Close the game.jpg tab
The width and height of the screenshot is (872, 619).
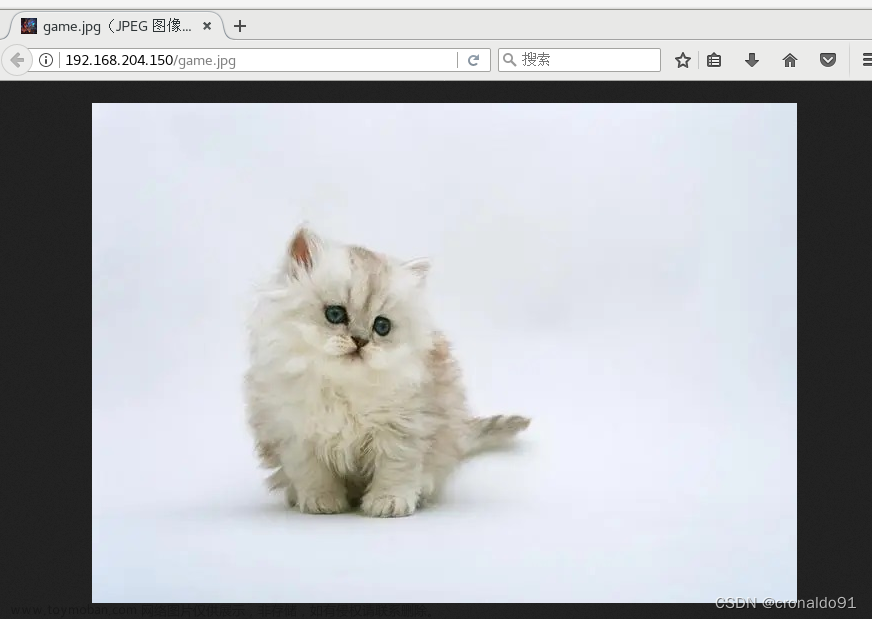(207, 26)
